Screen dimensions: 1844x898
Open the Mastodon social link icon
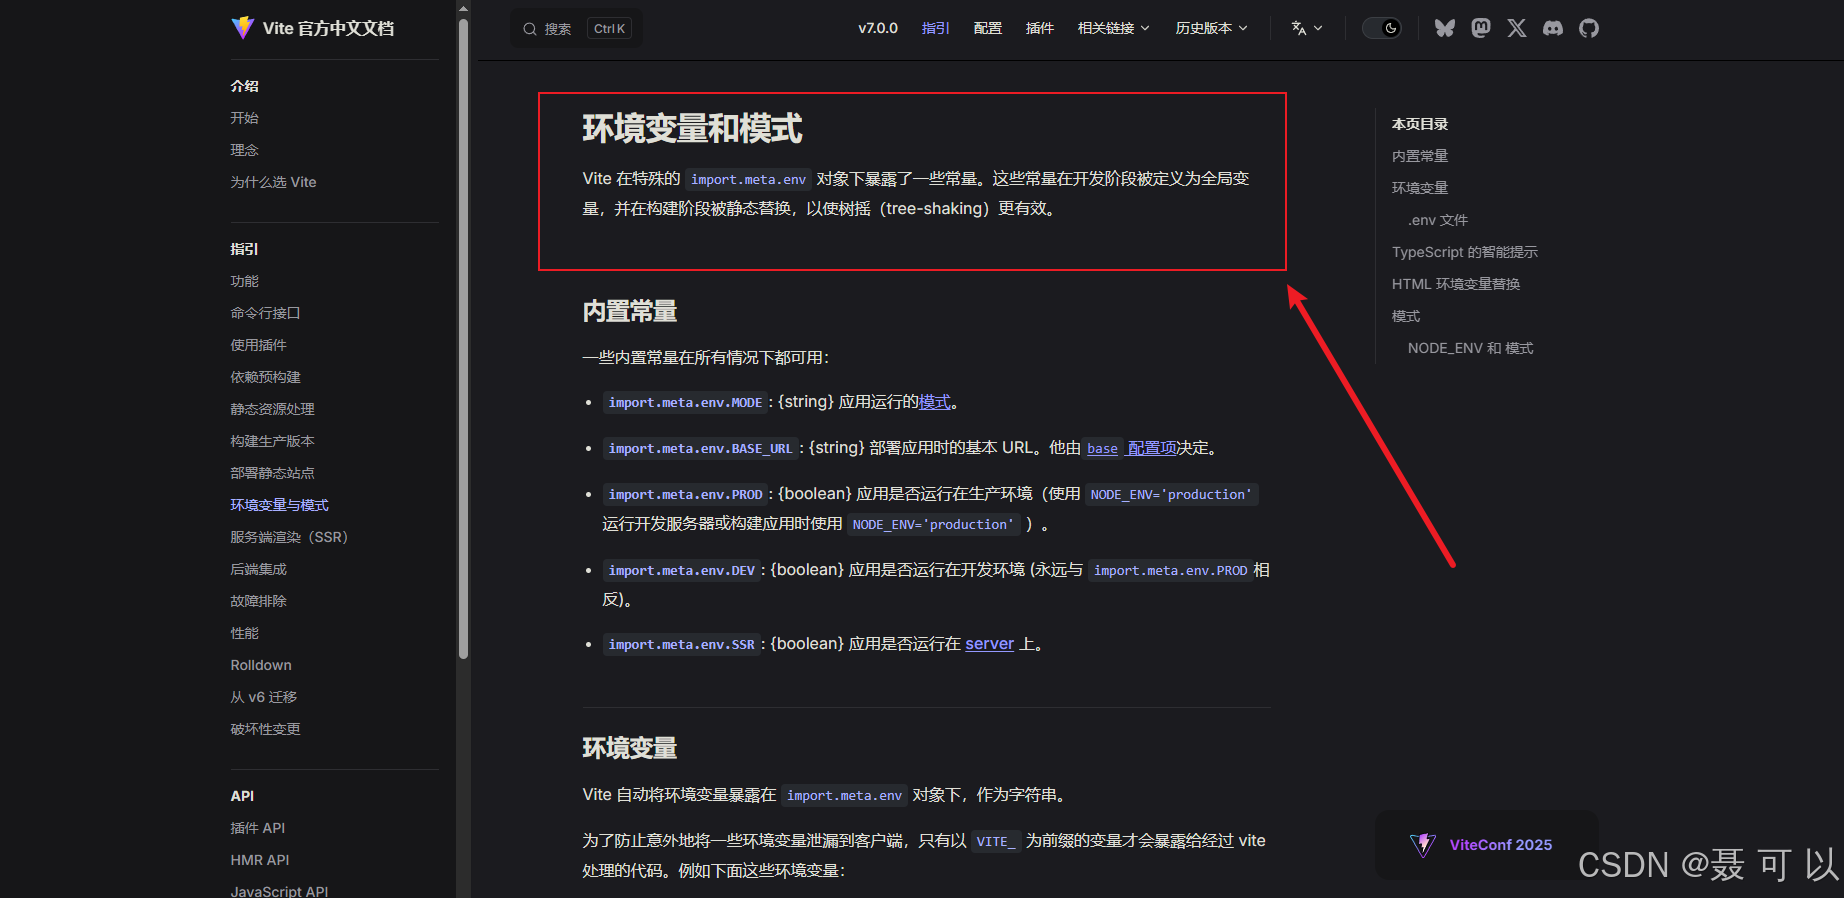pyautogui.click(x=1481, y=28)
